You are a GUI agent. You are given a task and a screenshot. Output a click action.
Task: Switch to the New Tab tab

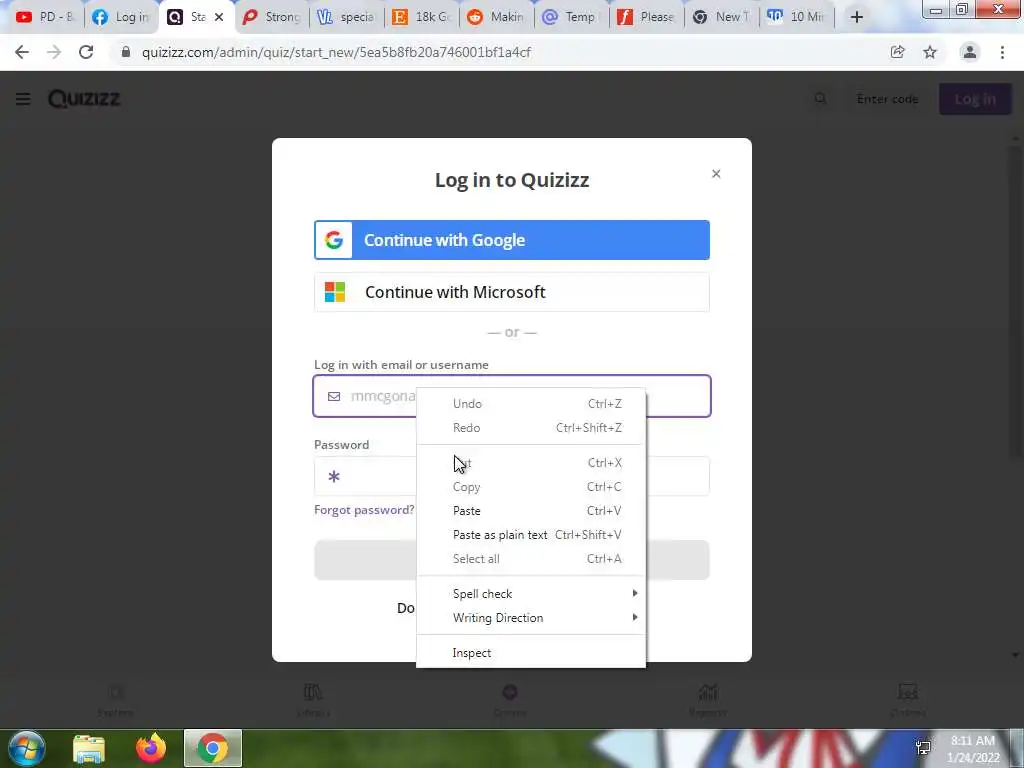tap(721, 17)
